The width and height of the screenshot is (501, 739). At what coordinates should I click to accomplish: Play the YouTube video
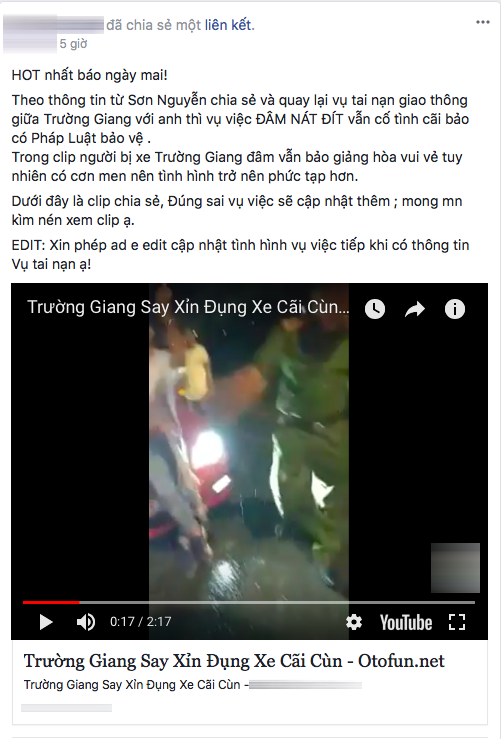click(46, 622)
